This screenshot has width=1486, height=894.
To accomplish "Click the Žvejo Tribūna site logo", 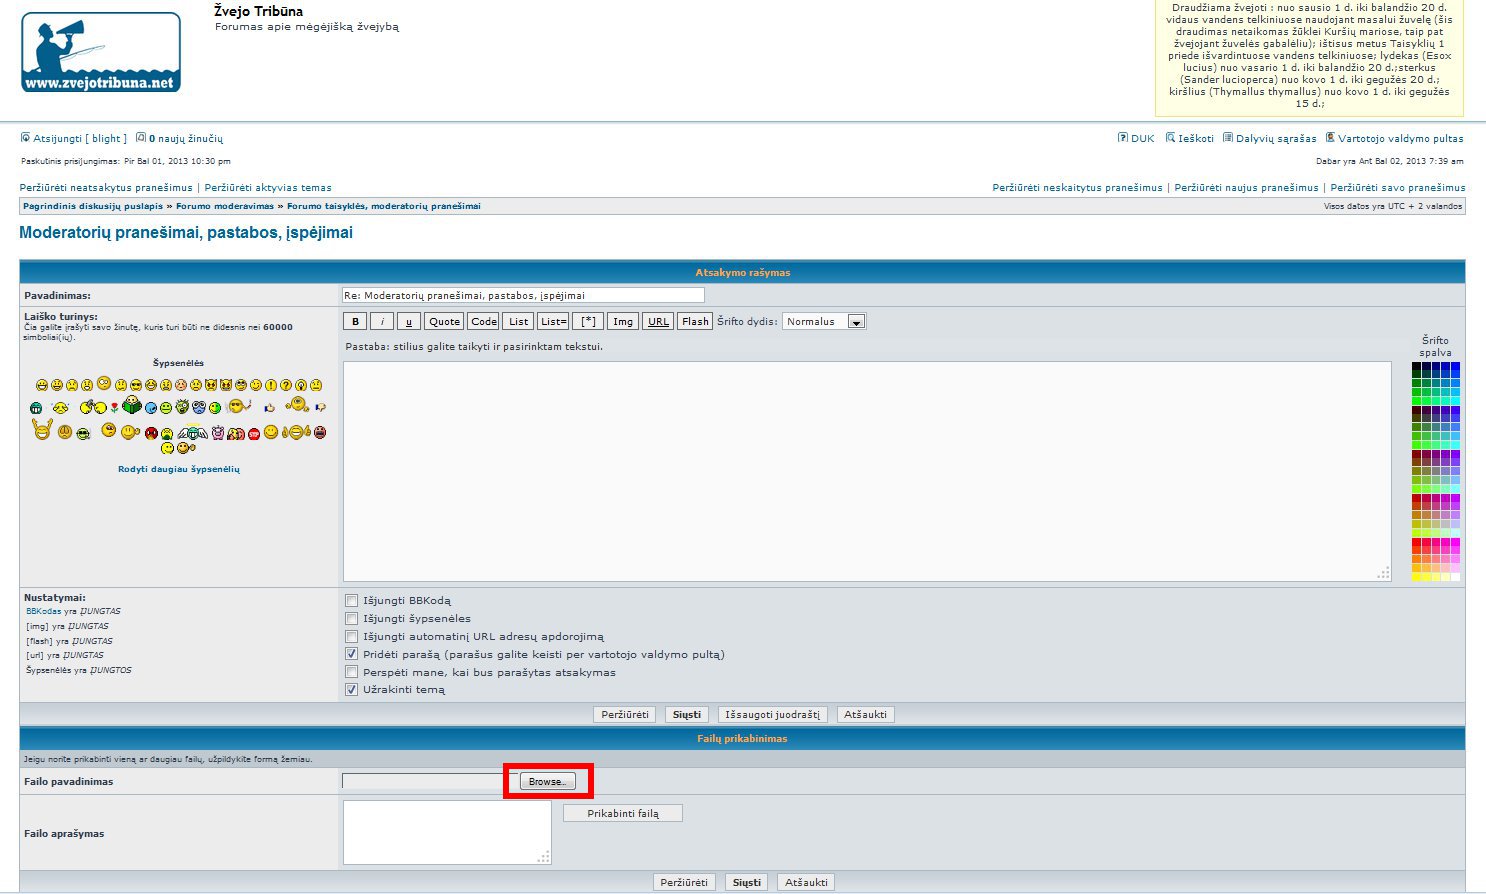I will 101,52.
